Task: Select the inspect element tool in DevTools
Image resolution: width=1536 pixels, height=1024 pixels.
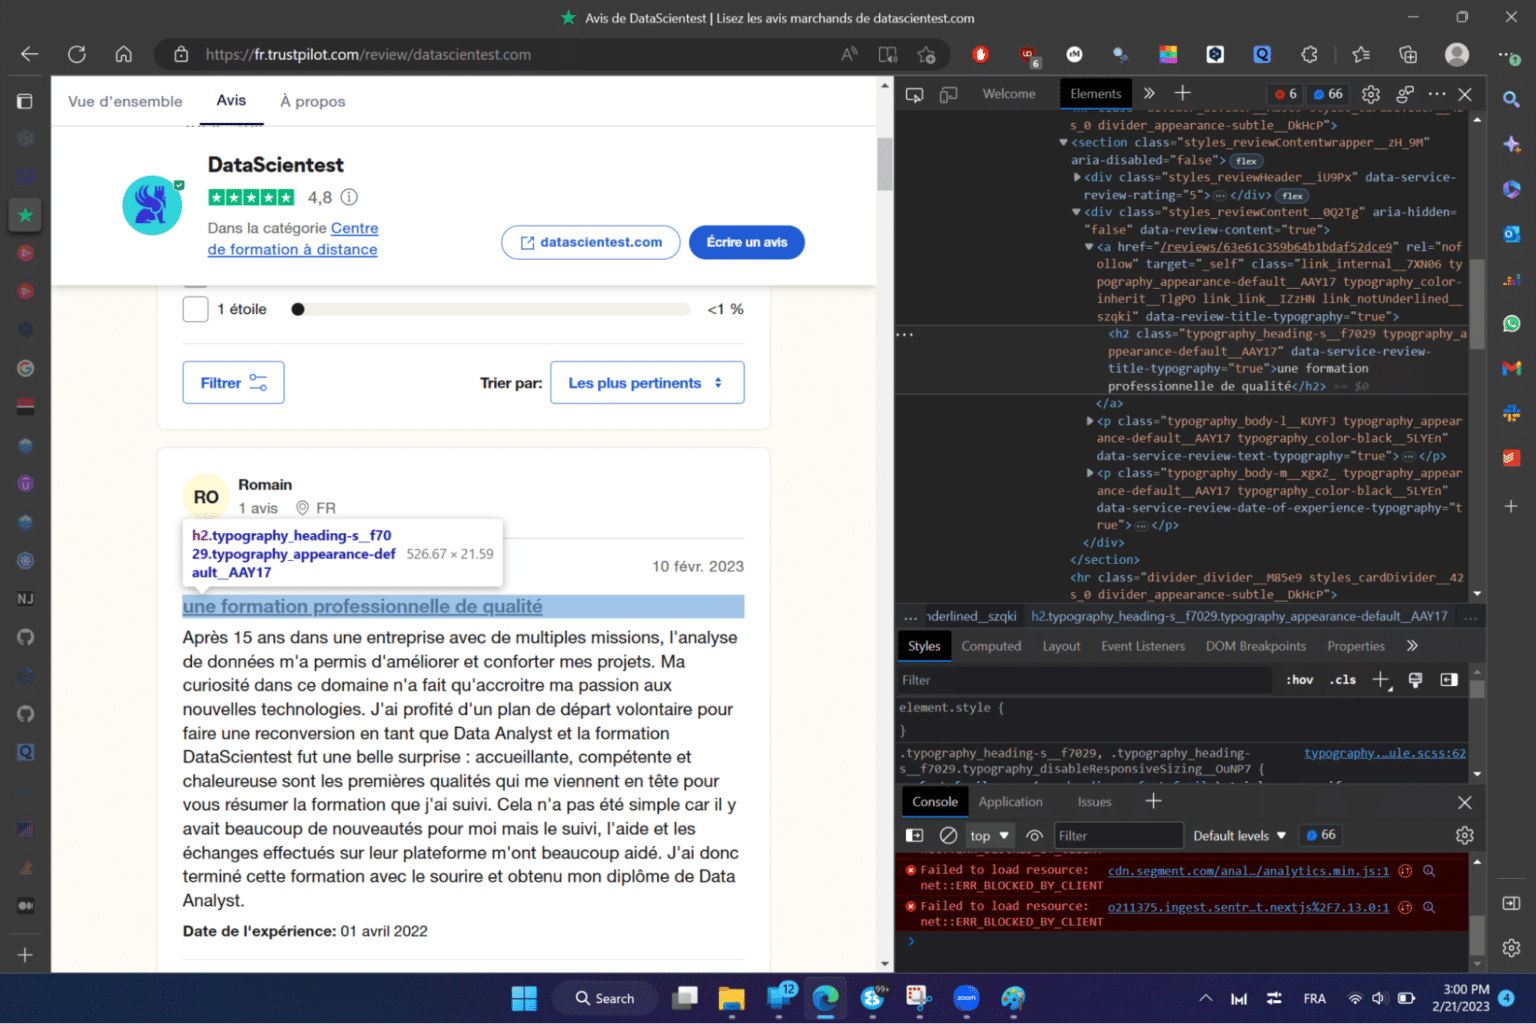Action: 913,93
